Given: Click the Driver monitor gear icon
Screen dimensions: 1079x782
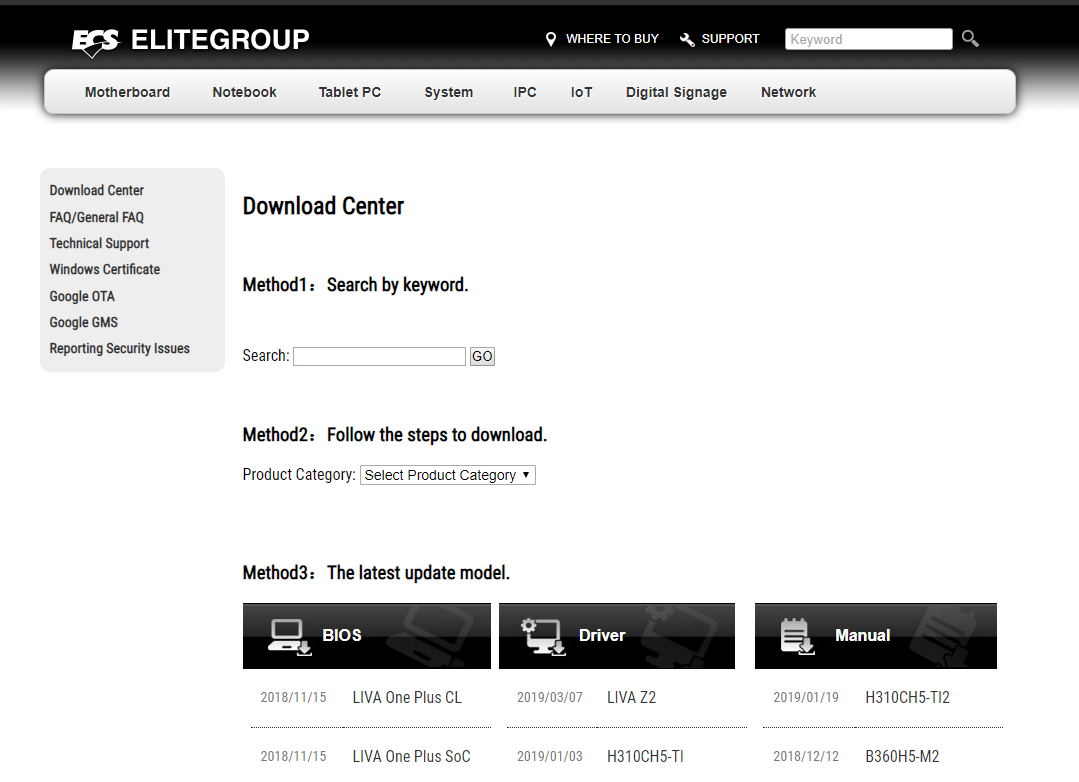Looking at the screenshot, I should tap(543, 636).
